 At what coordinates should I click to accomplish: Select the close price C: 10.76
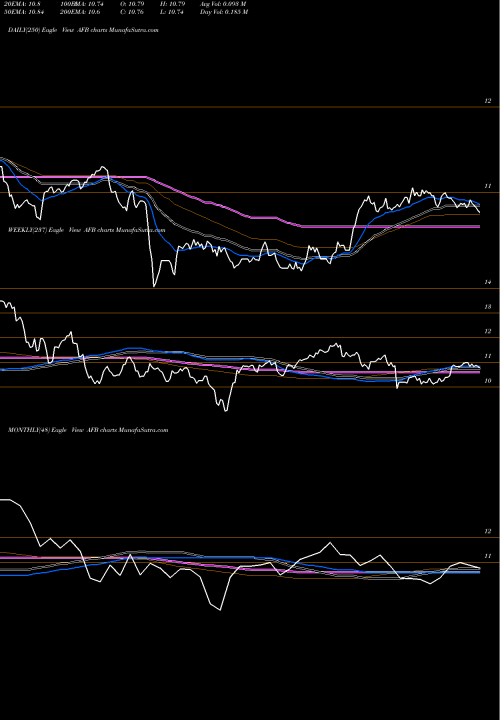tap(132, 12)
